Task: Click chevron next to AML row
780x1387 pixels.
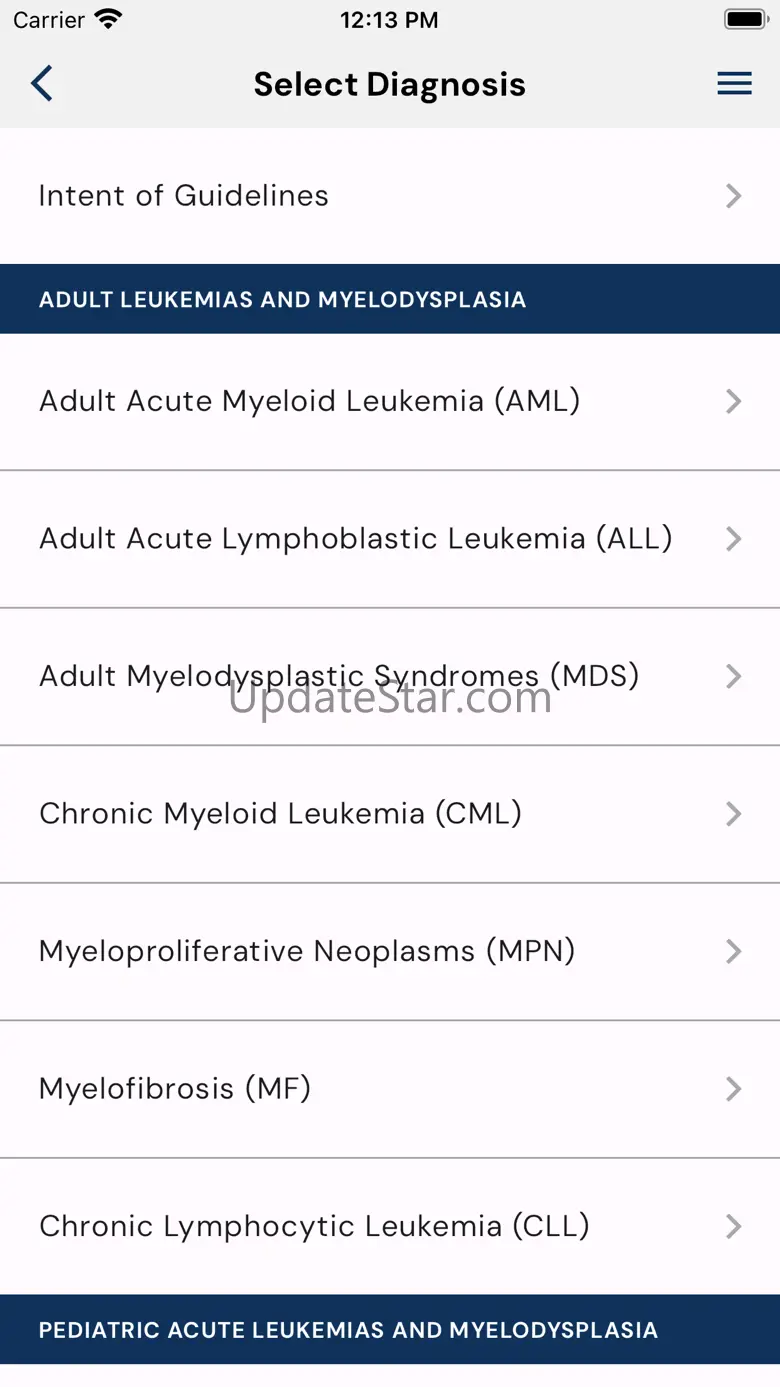Action: (x=733, y=402)
